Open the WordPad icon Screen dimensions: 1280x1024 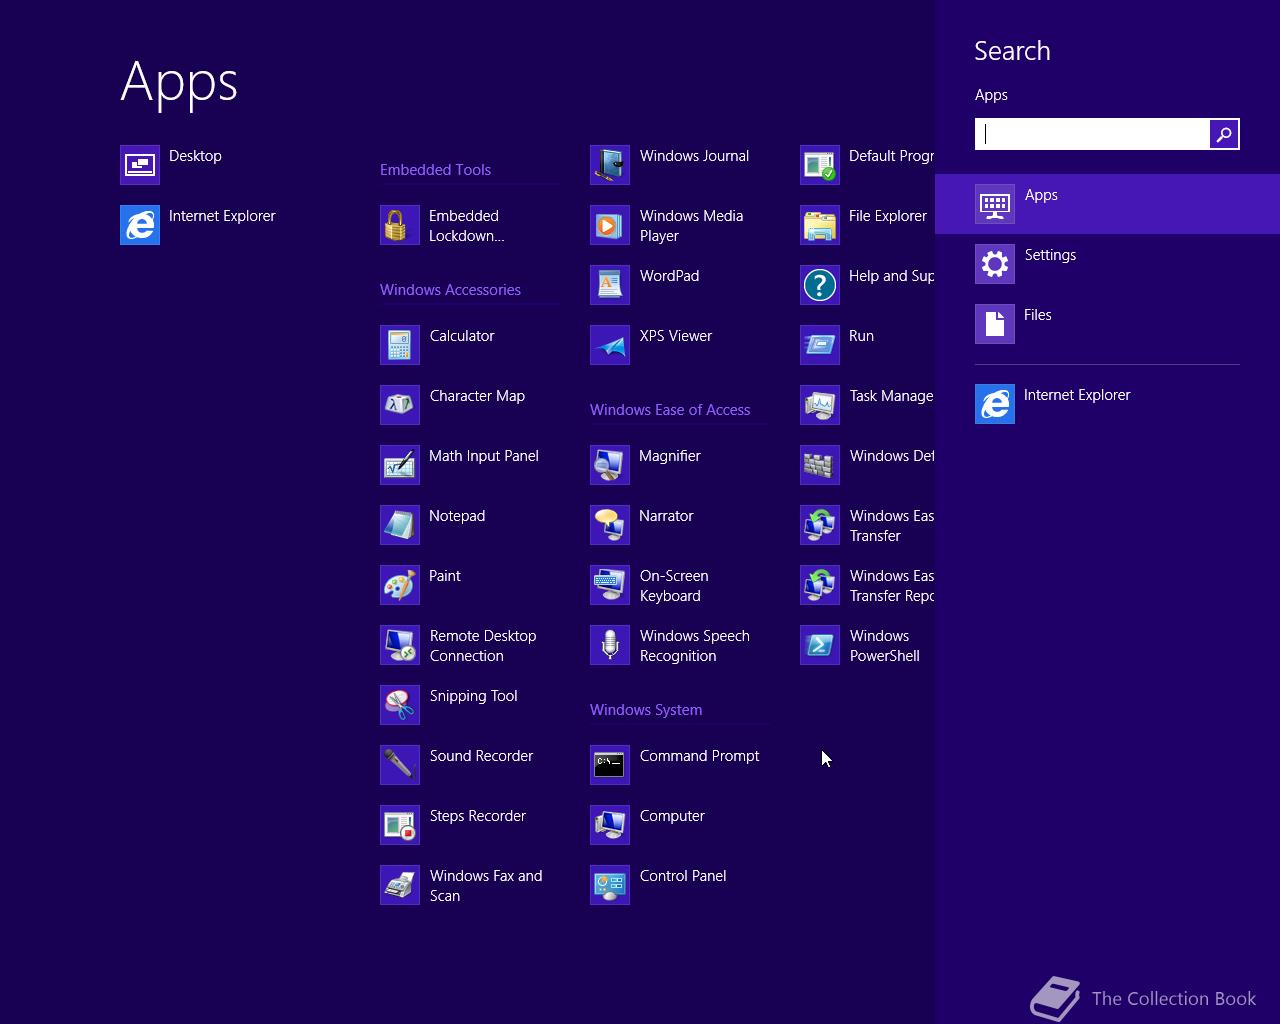click(x=610, y=285)
